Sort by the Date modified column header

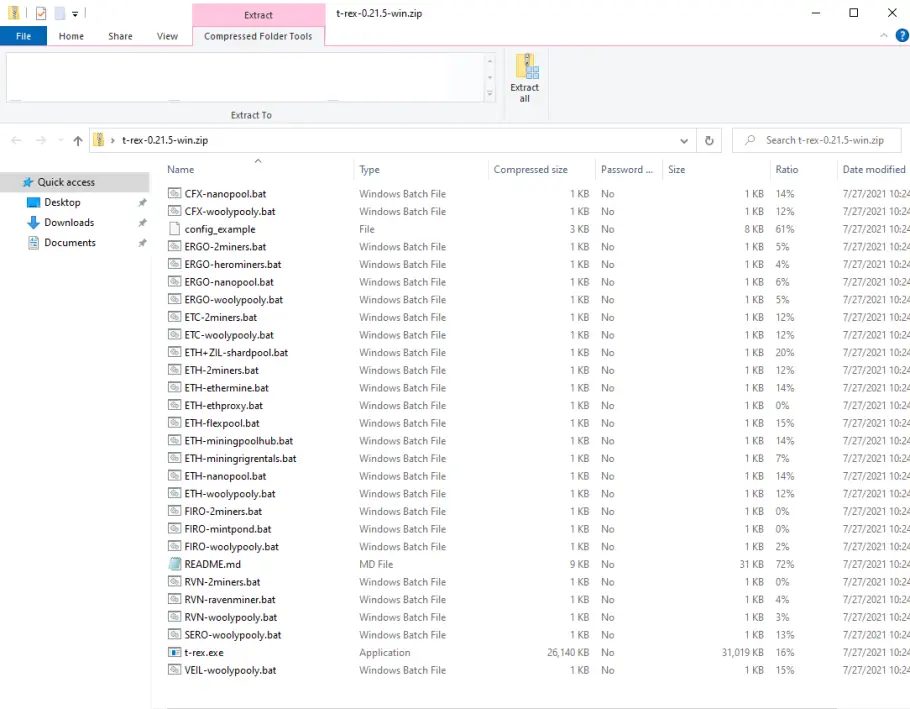click(x=874, y=169)
